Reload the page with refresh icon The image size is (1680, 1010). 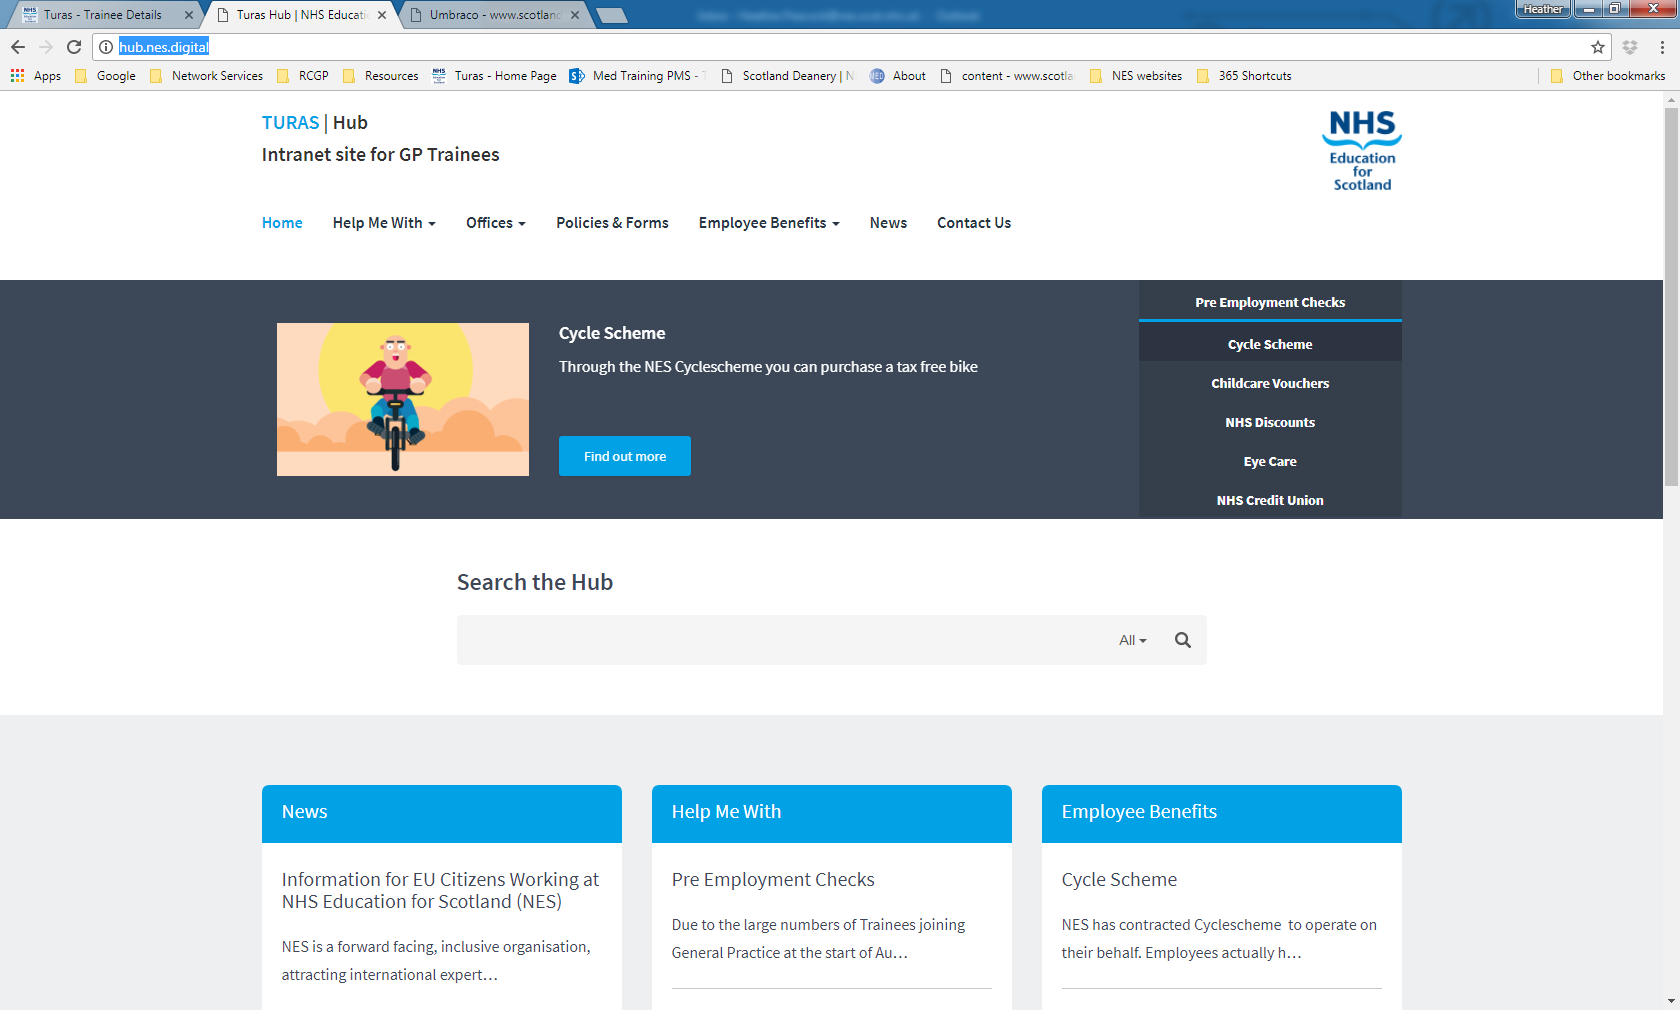click(x=74, y=47)
